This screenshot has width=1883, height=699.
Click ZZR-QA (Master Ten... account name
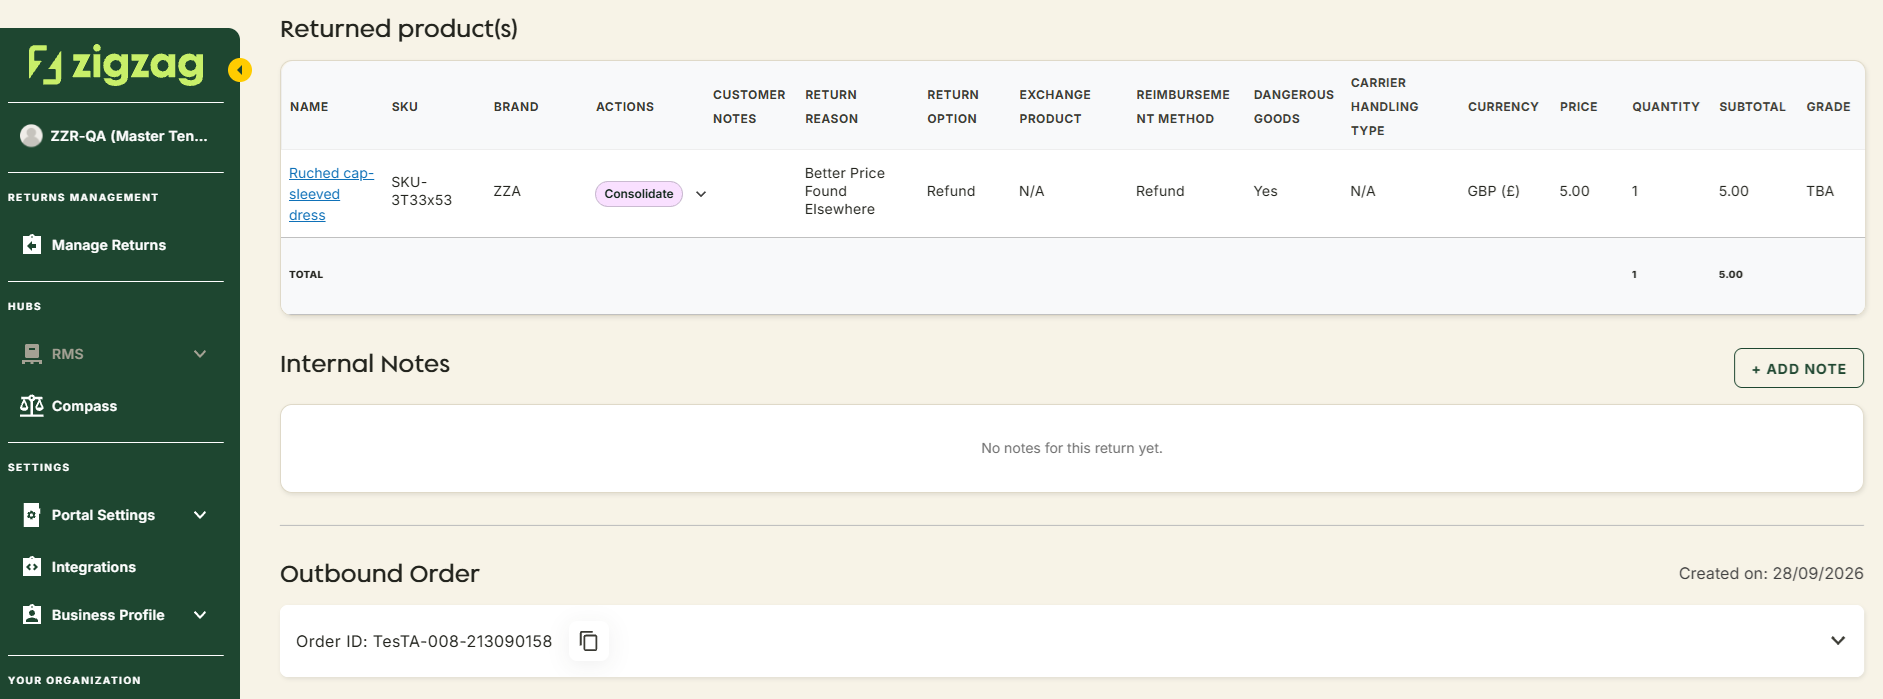[129, 136]
